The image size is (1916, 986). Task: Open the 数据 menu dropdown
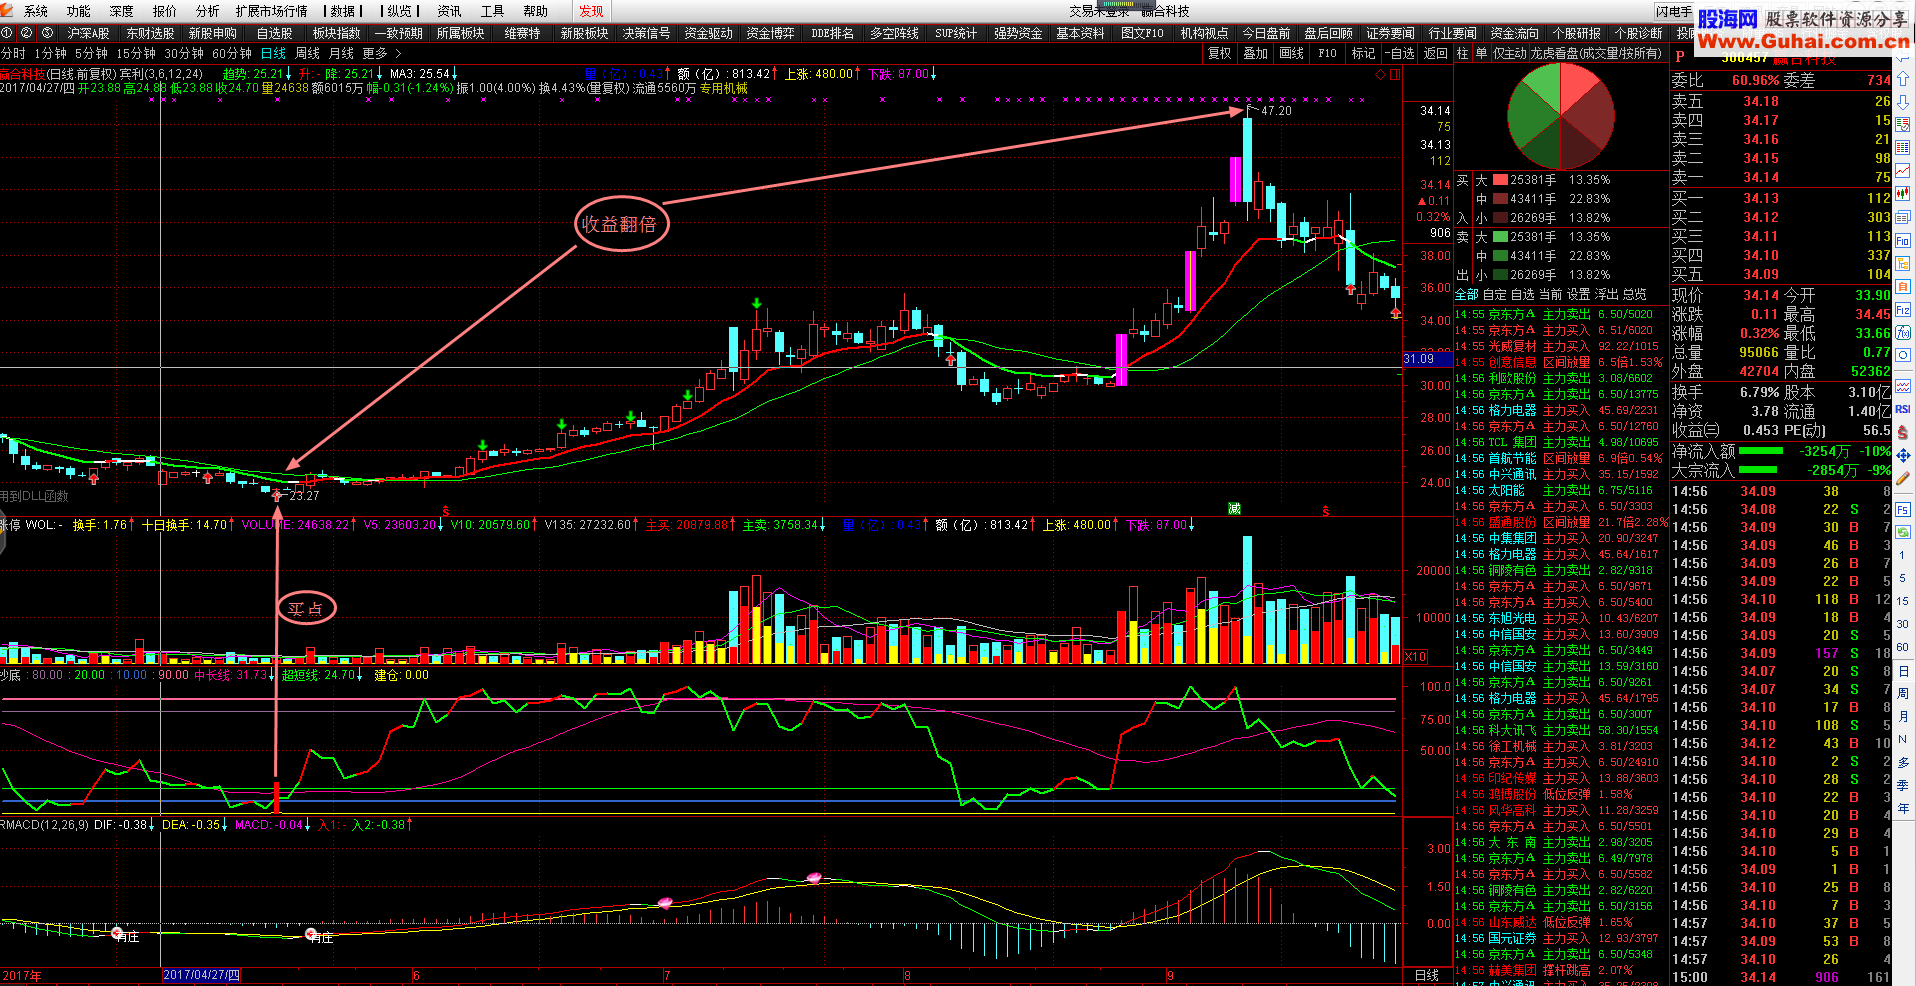point(344,11)
